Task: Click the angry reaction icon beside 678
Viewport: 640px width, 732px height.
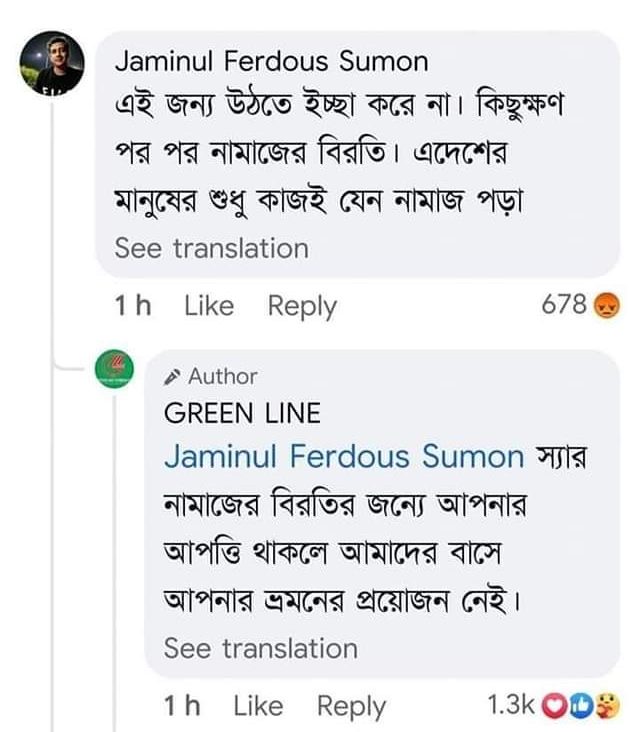Action: click(x=606, y=304)
